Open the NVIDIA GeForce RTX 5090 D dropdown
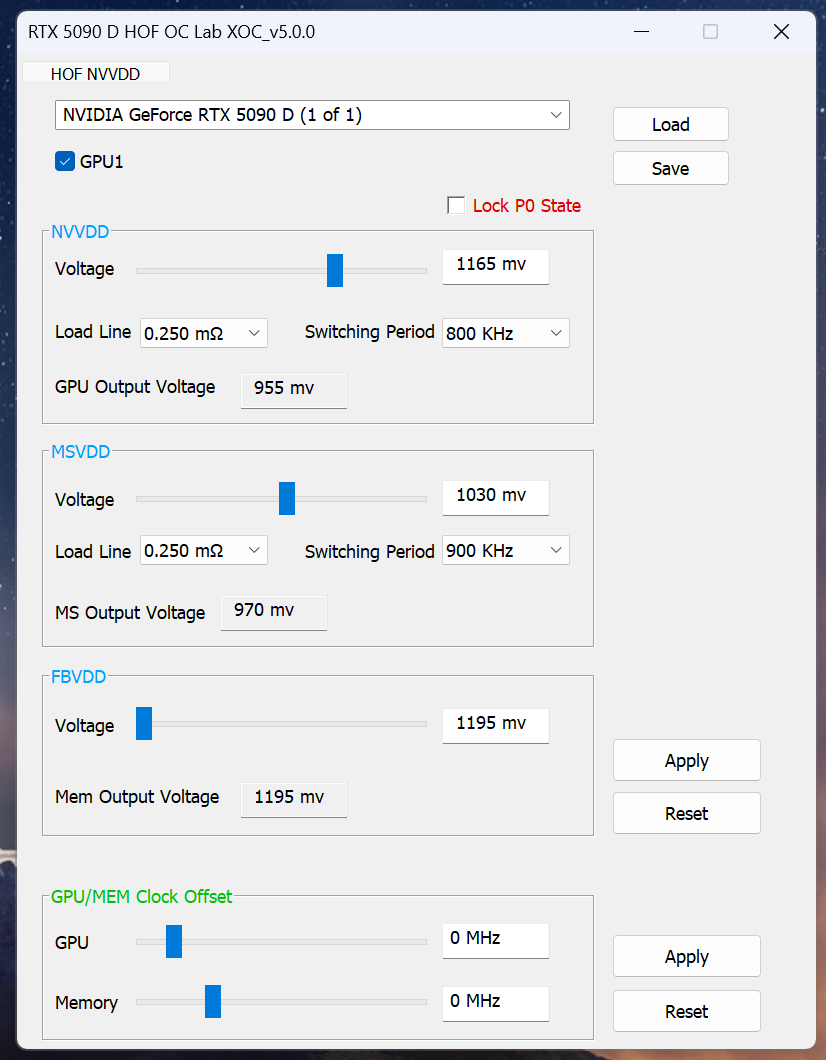This screenshot has height=1060, width=826. pyautogui.click(x=312, y=115)
